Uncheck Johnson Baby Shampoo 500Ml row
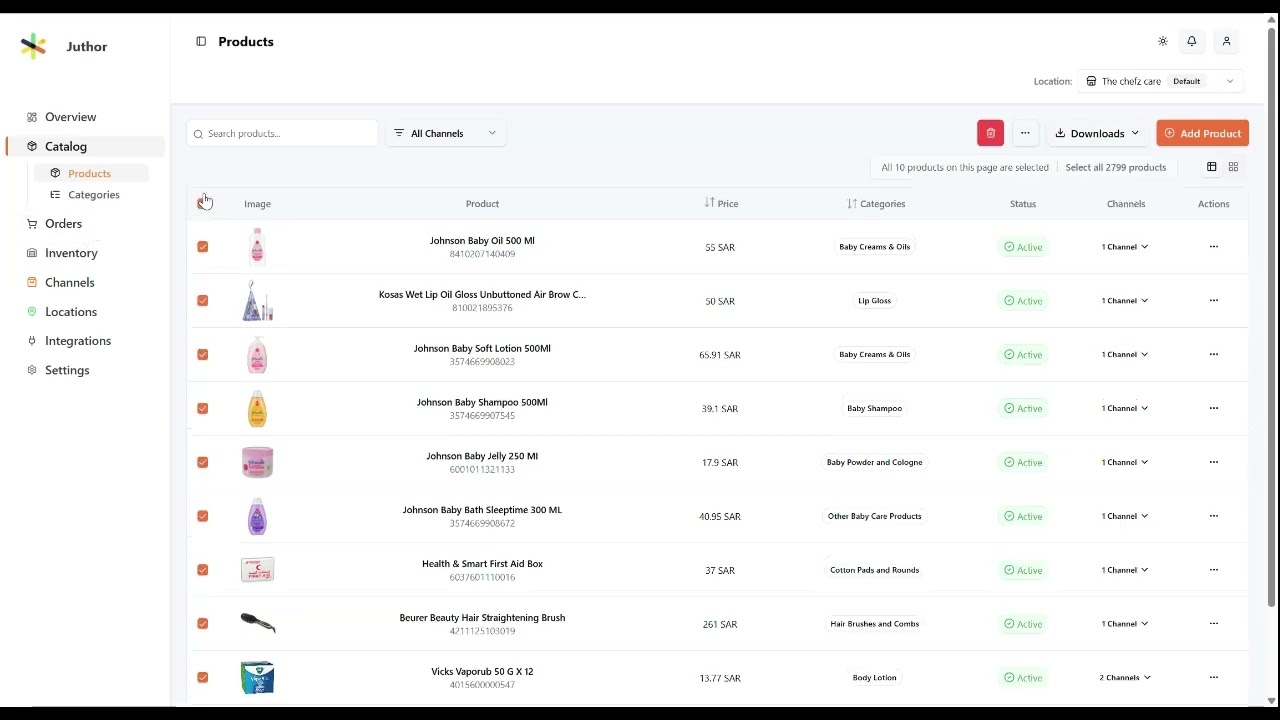Viewport: 1280px width, 720px height. pos(203,408)
